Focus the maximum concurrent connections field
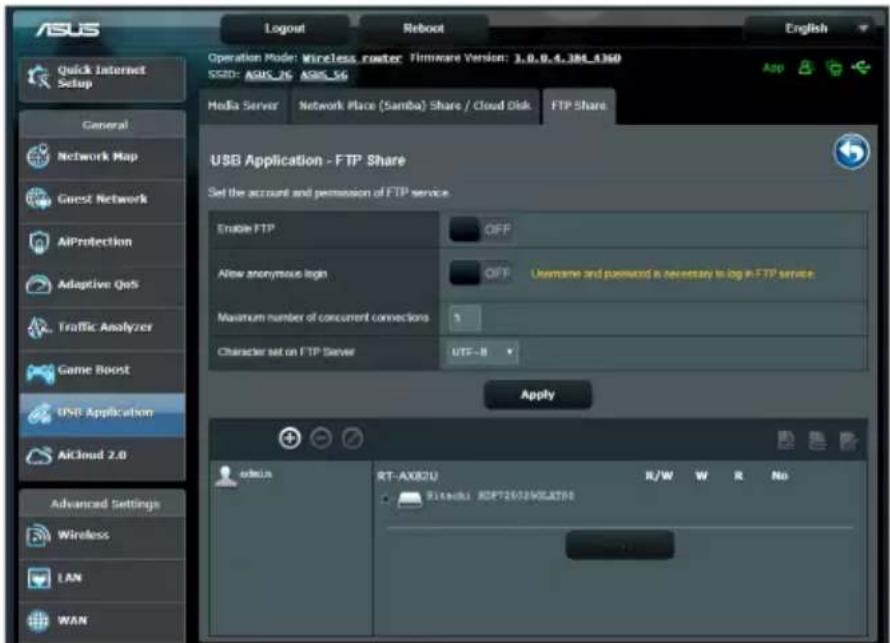 pos(465,318)
